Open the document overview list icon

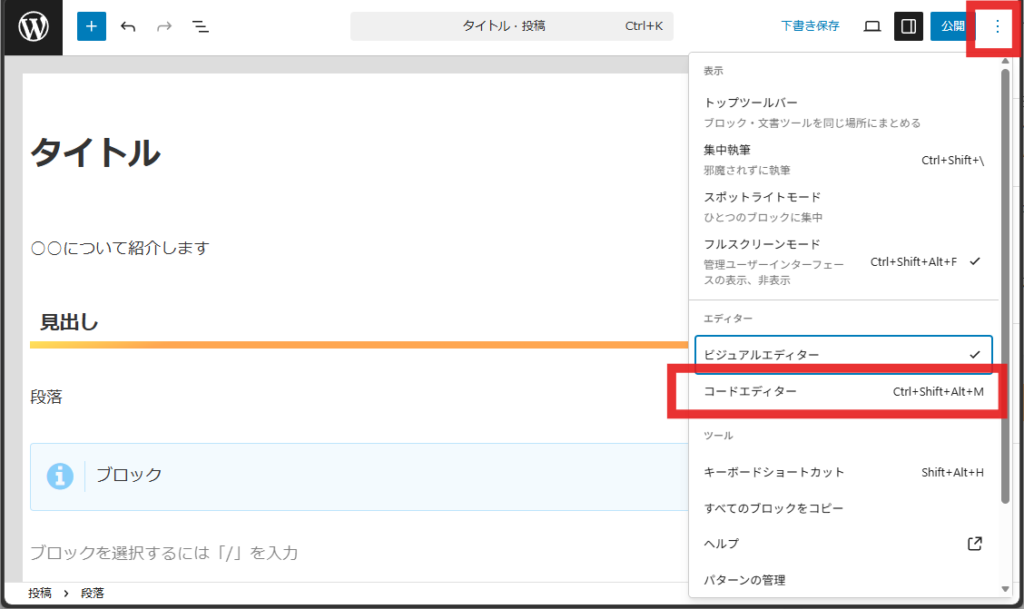(x=200, y=27)
